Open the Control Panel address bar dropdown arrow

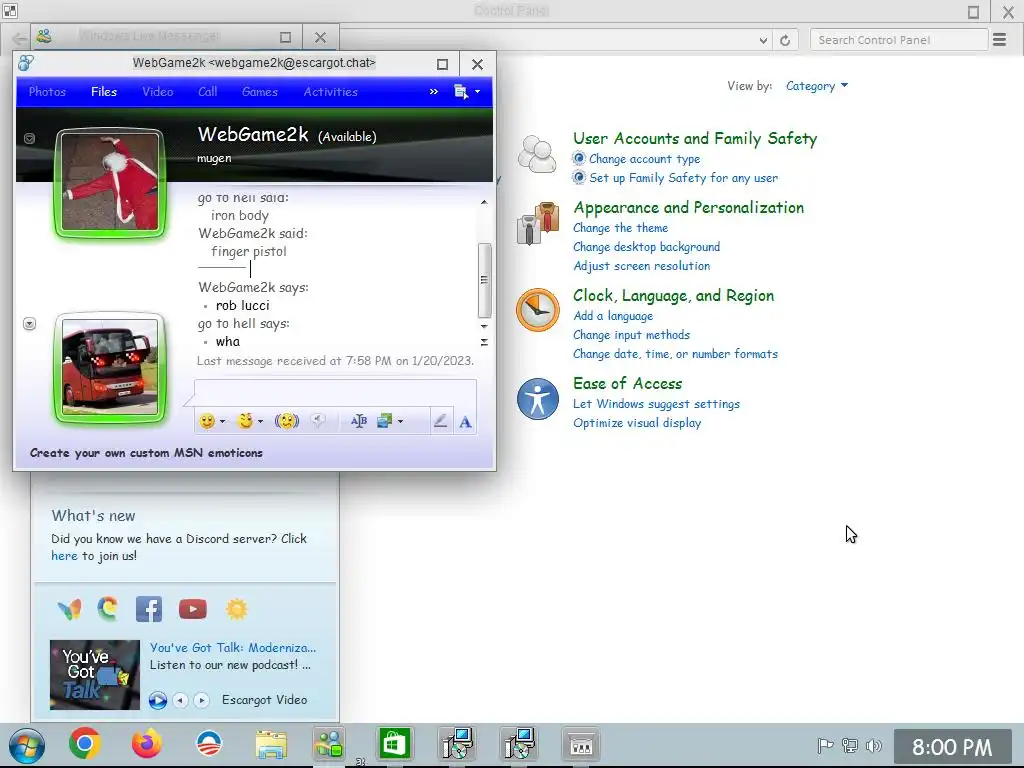point(763,40)
